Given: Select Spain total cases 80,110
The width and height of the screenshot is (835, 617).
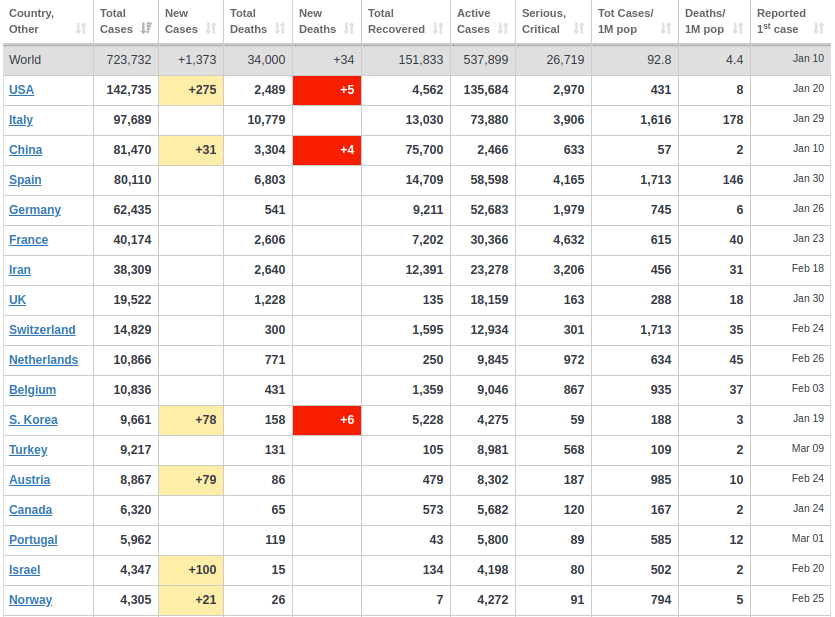Looking at the screenshot, I should (133, 180).
